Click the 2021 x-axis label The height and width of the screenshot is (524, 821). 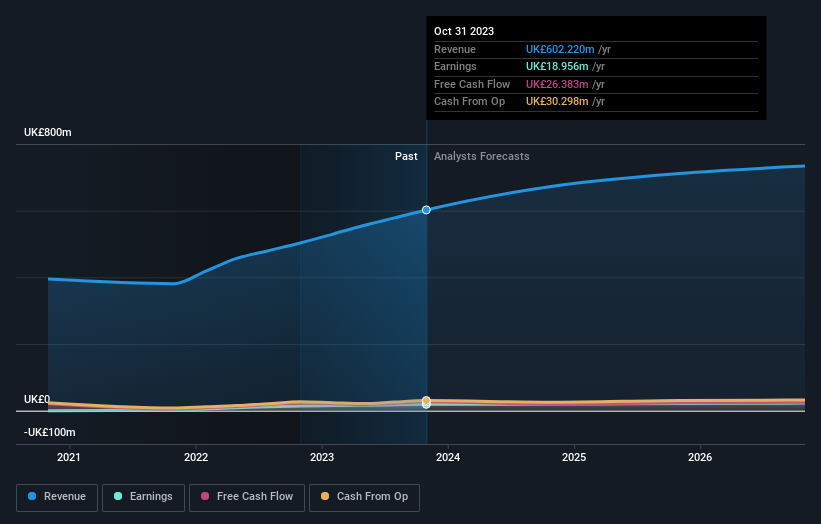pos(69,458)
